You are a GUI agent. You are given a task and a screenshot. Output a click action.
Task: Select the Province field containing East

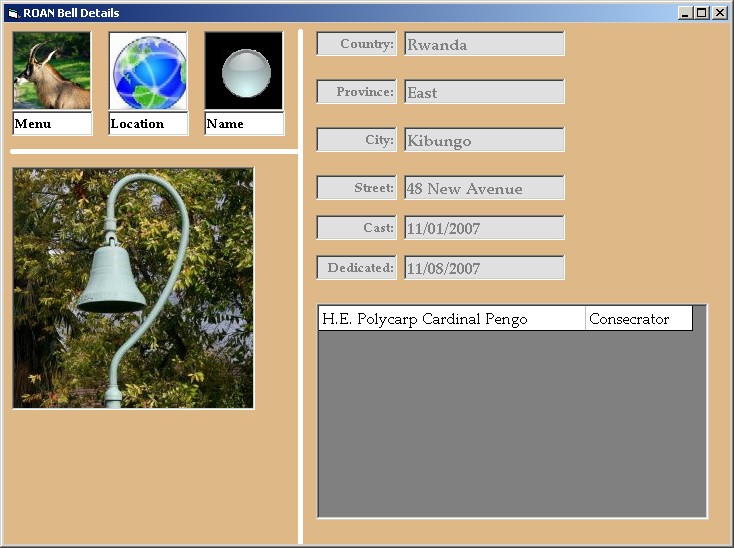[484, 92]
